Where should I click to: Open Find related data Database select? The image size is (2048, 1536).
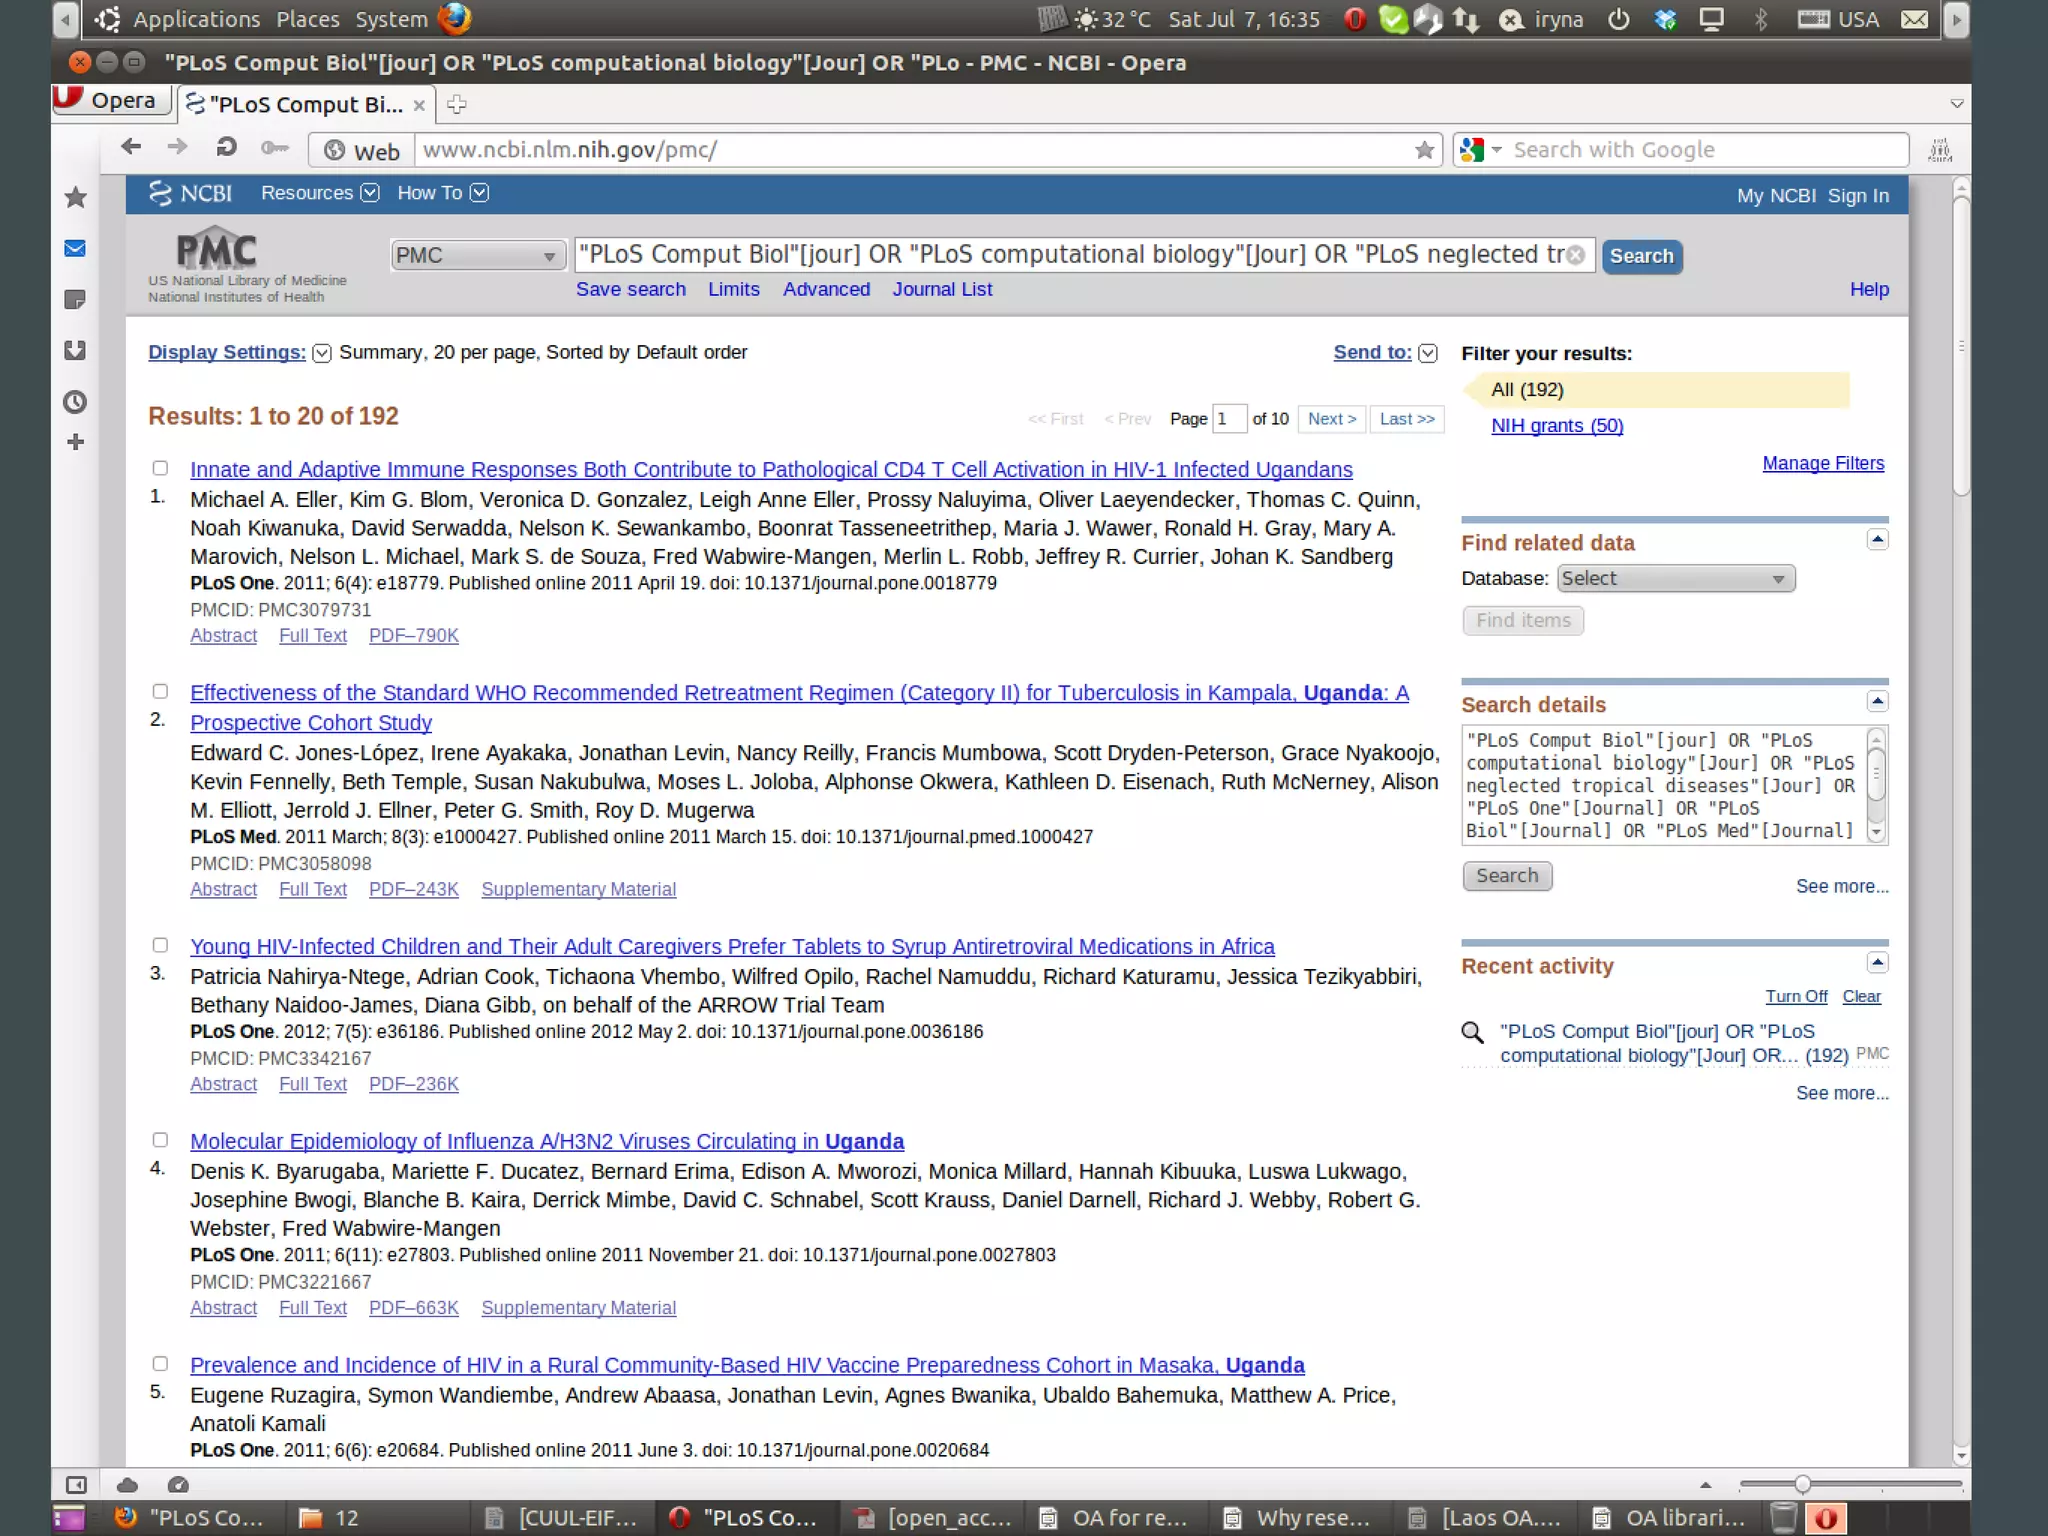point(1675,578)
